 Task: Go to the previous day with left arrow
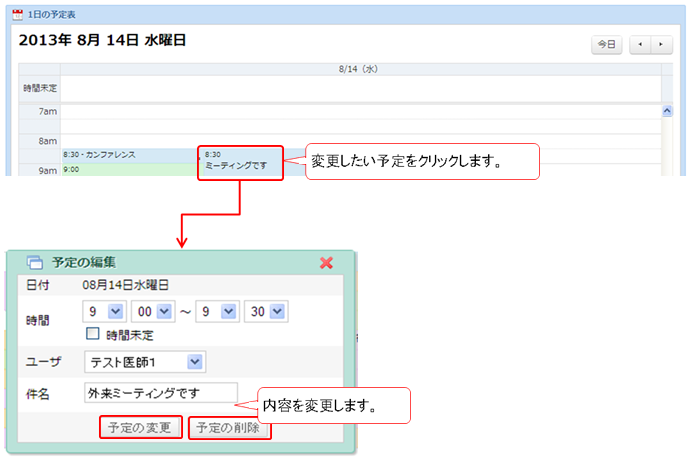point(641,45)
